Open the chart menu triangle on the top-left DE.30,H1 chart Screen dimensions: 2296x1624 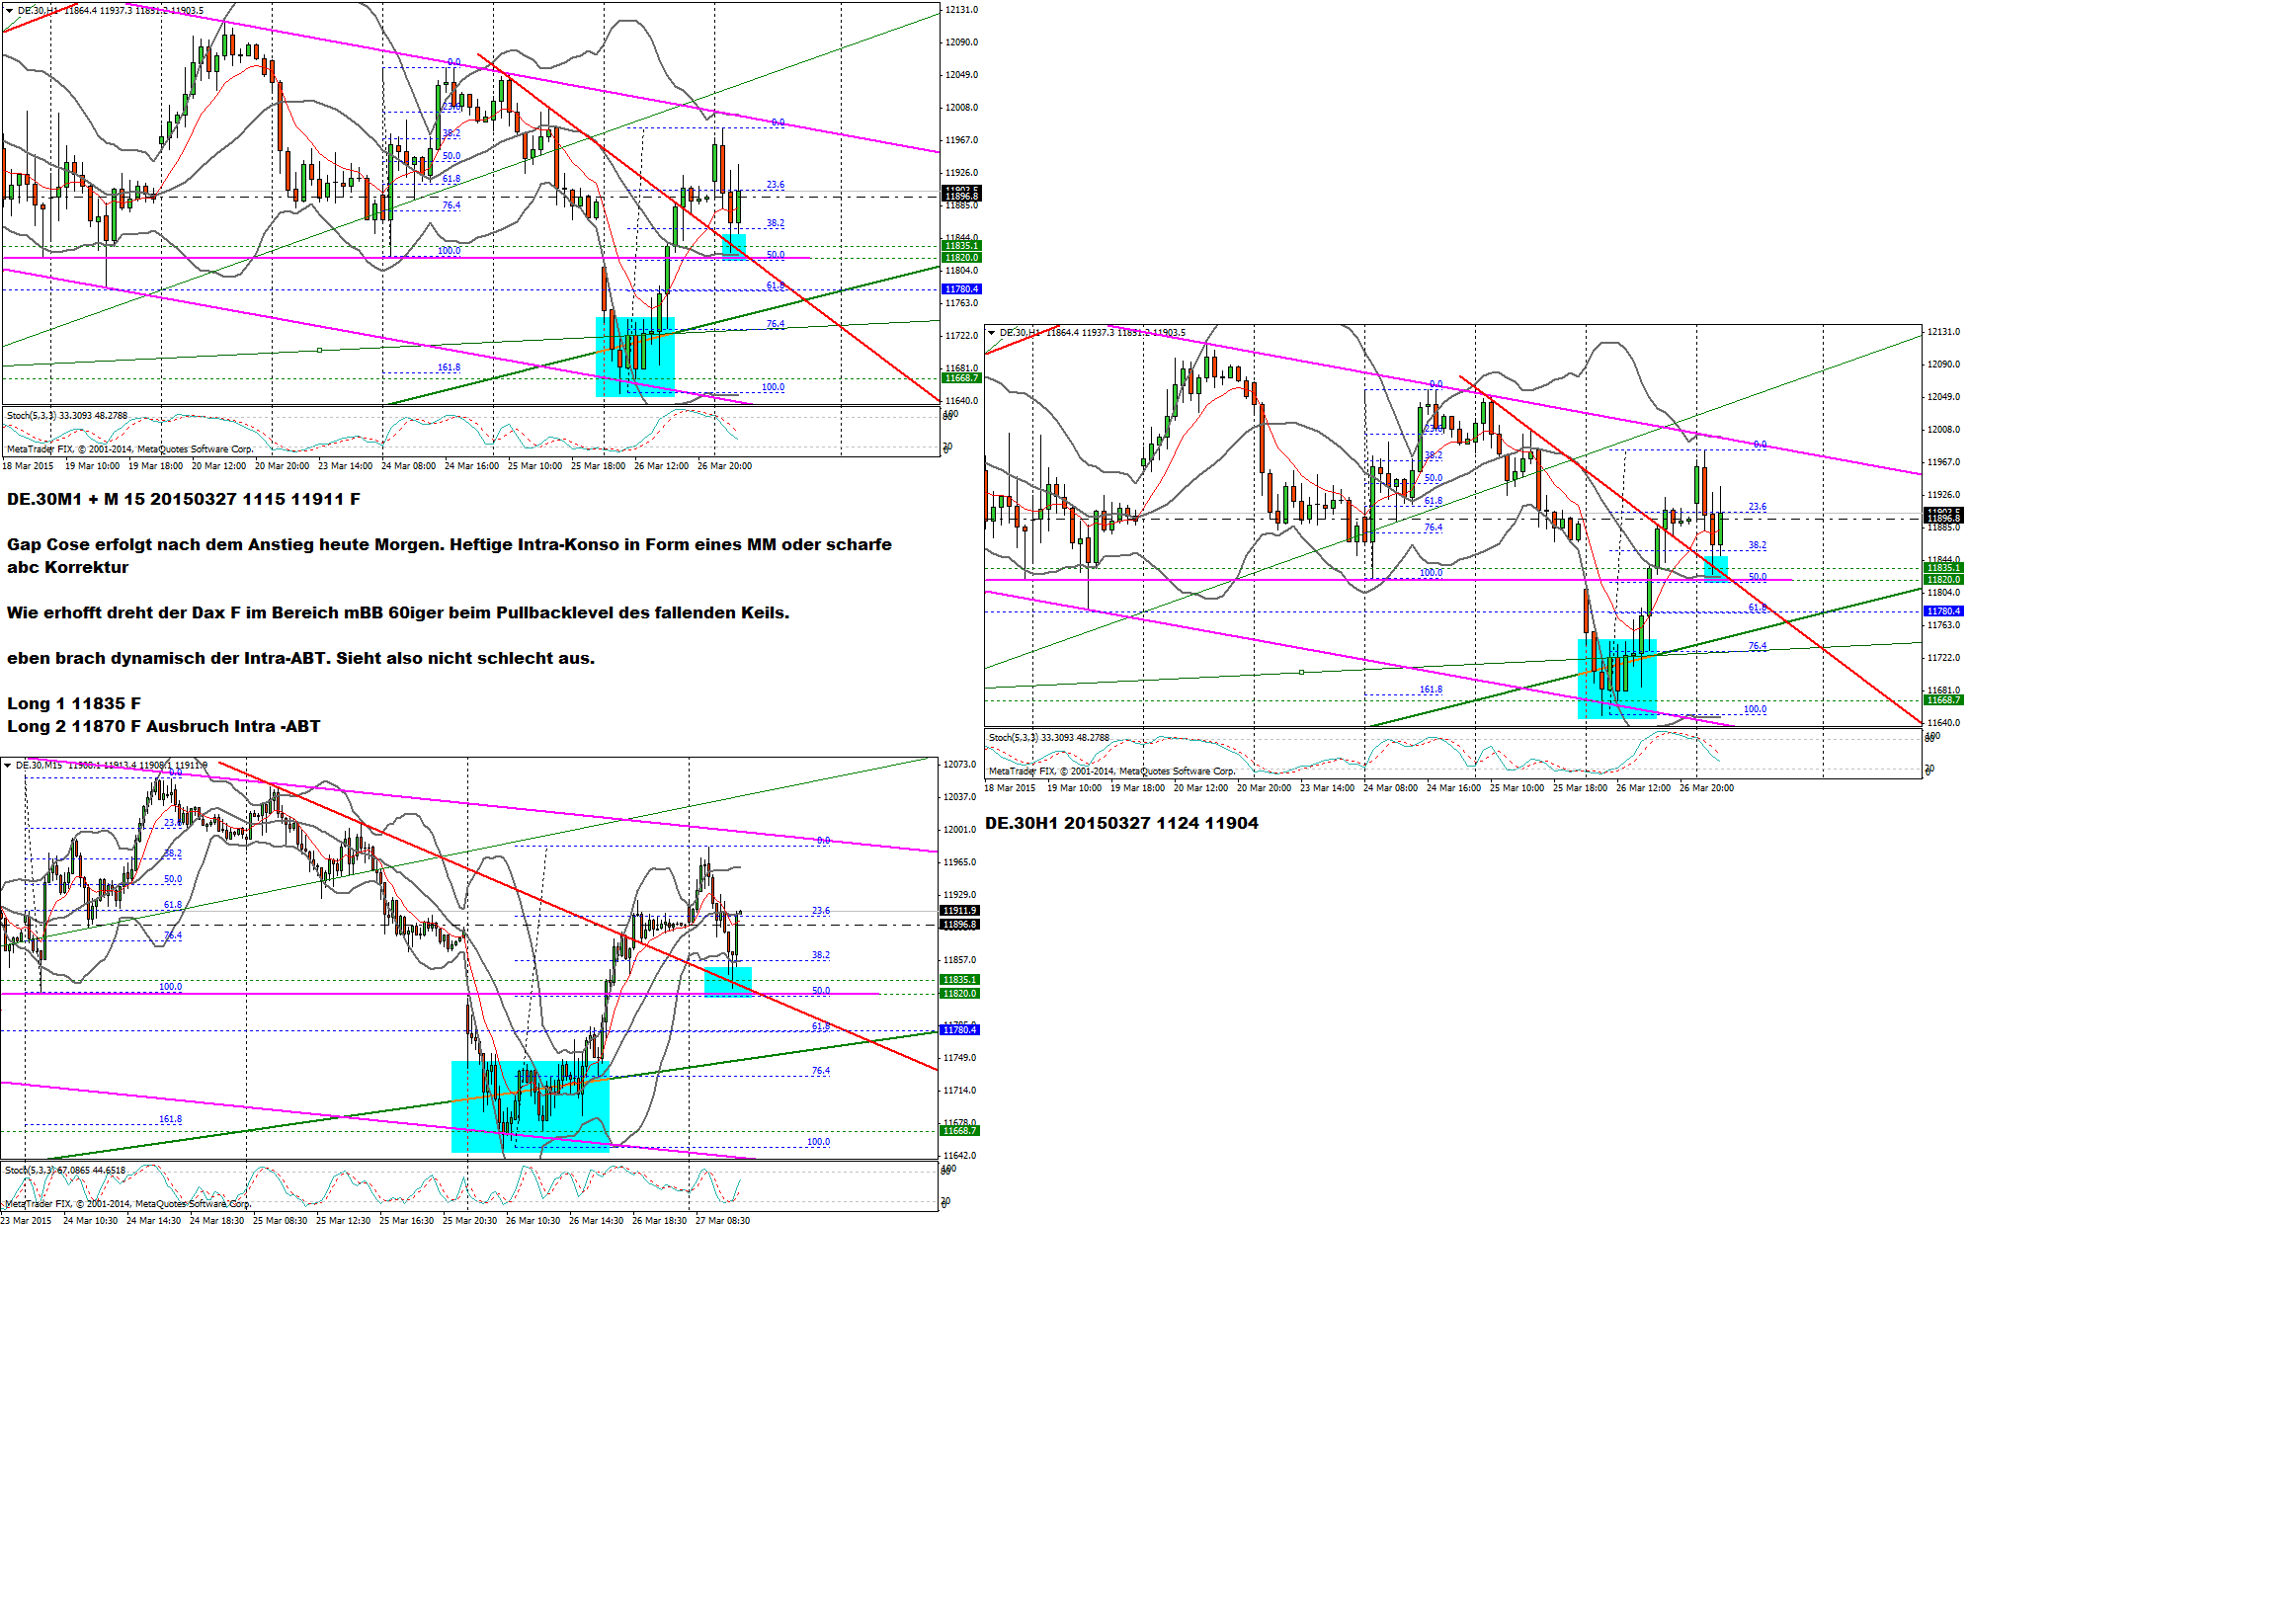9,11
